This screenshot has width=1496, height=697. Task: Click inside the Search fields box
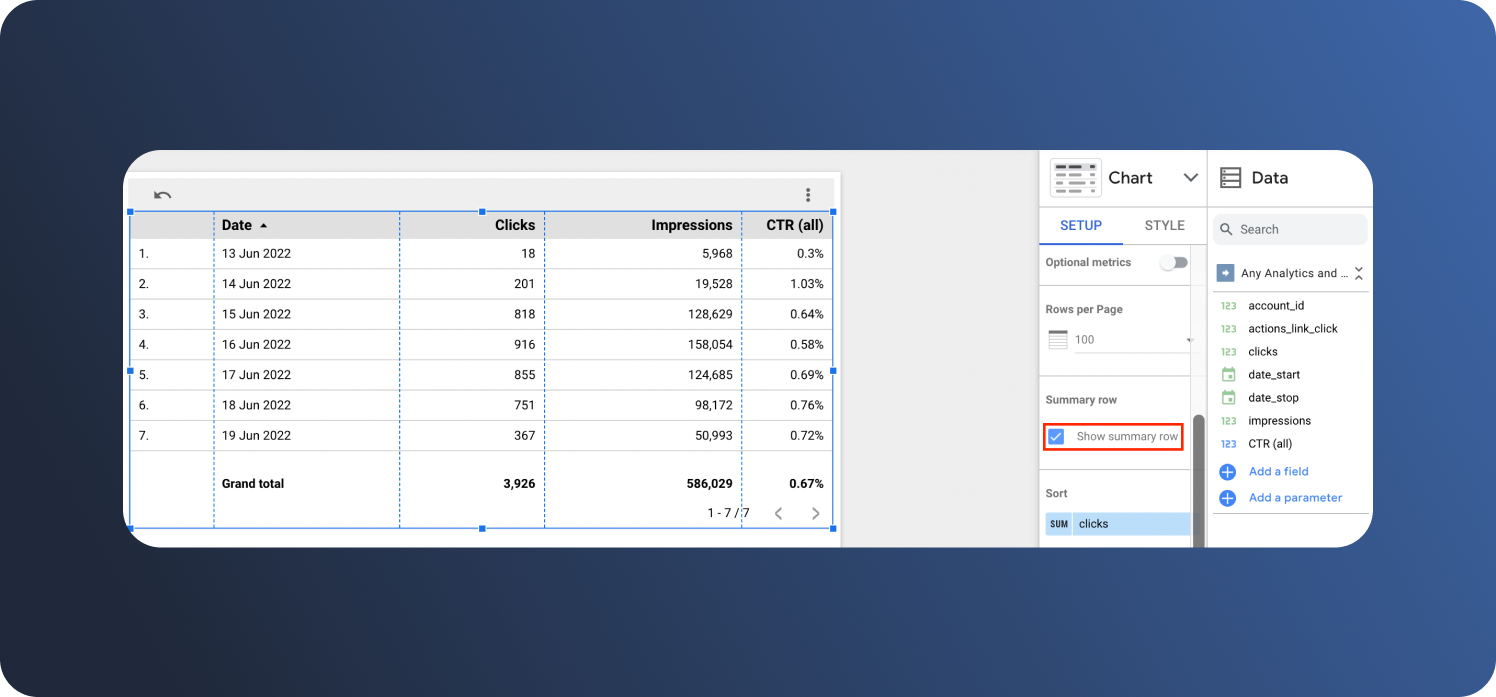coord(1290,229)
